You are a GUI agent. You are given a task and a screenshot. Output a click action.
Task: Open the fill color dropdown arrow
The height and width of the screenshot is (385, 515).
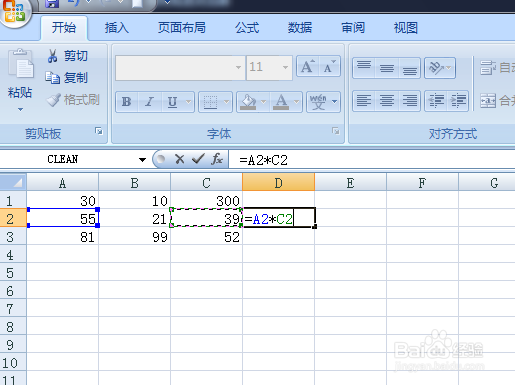(264, 102)
